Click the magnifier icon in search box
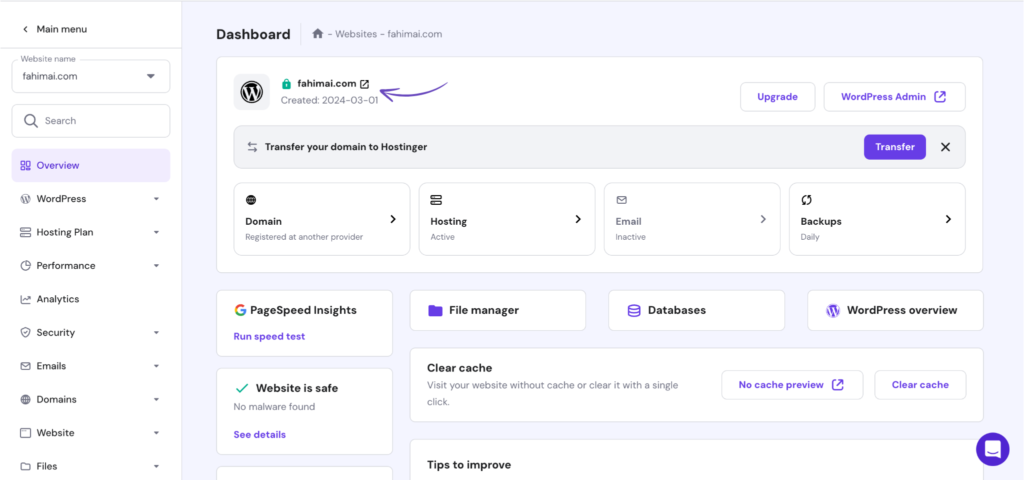1024x480 pixels. [x=30, y=121]
